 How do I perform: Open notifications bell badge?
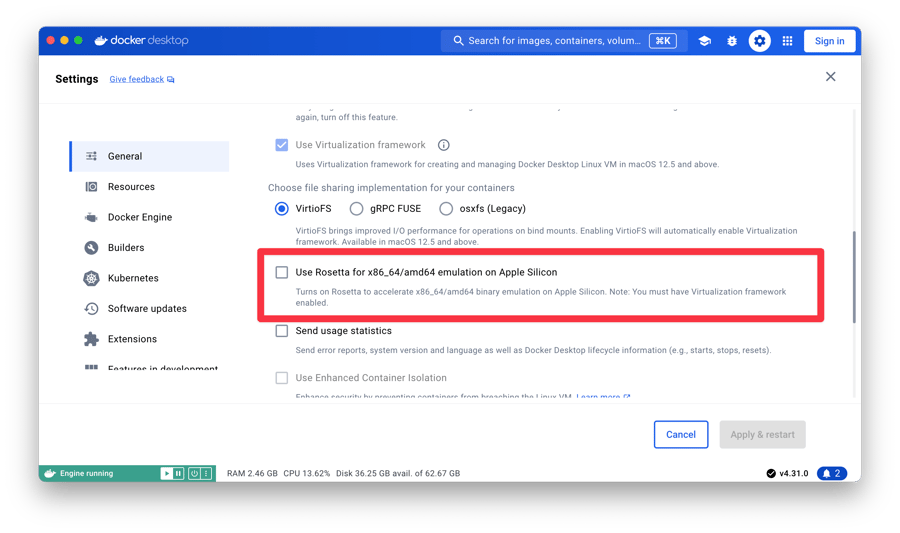832,473
